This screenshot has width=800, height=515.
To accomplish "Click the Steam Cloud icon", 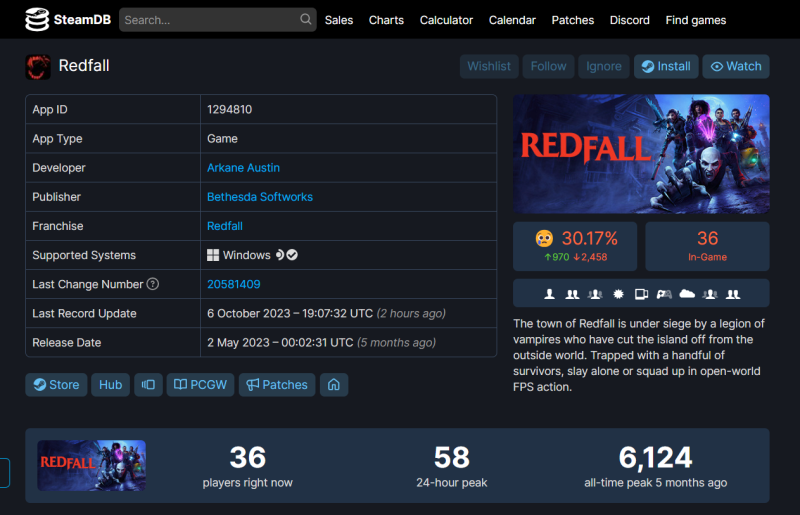I will pyautogui.click(x=687, y=294).
